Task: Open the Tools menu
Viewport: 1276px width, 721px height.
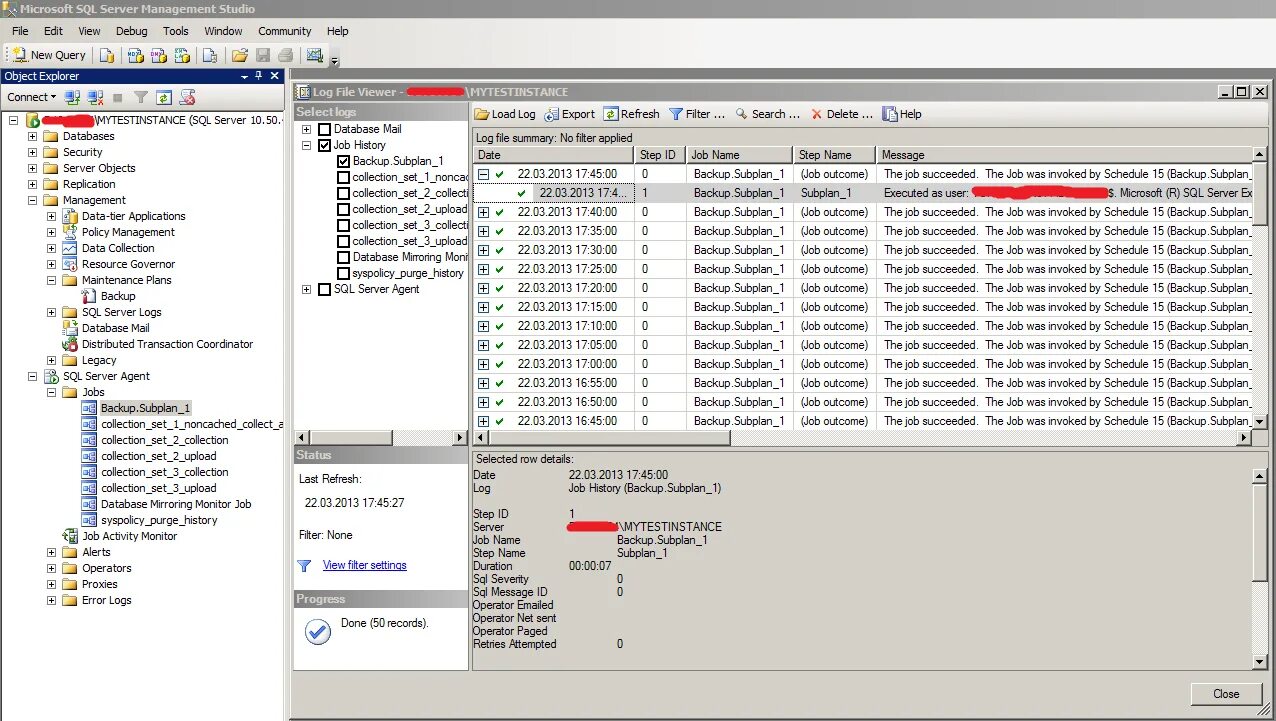Action: [176, 31]
